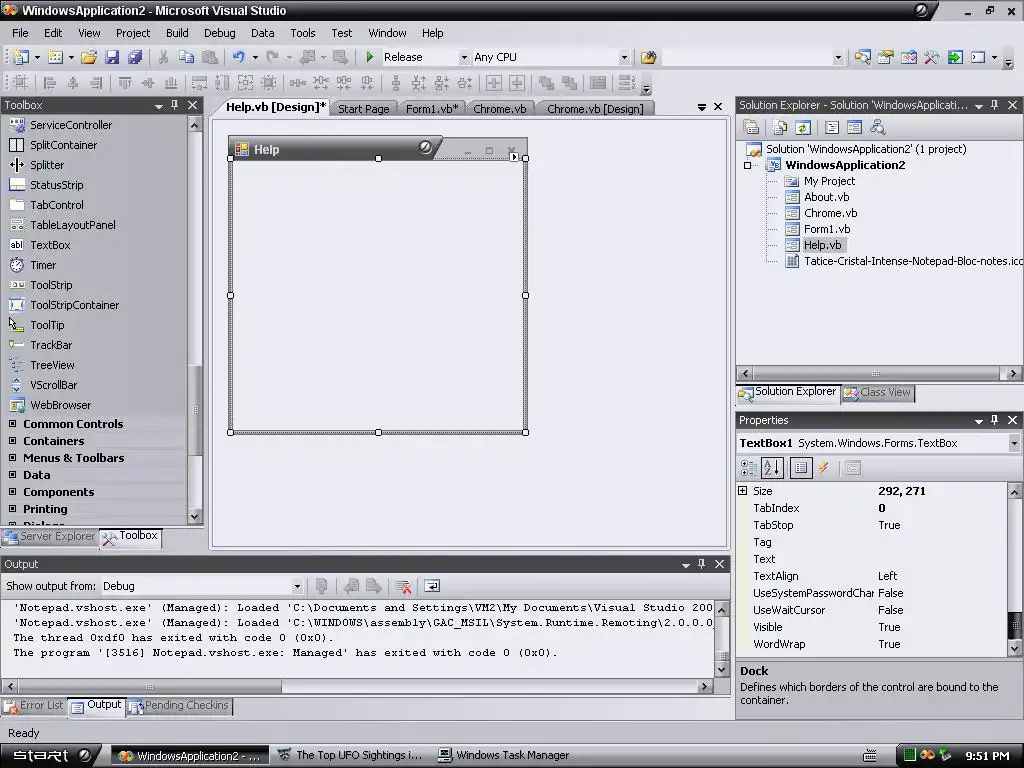1024x768 pixels.
Task: Switch to the Error List tab
Action: pos(34,705)
